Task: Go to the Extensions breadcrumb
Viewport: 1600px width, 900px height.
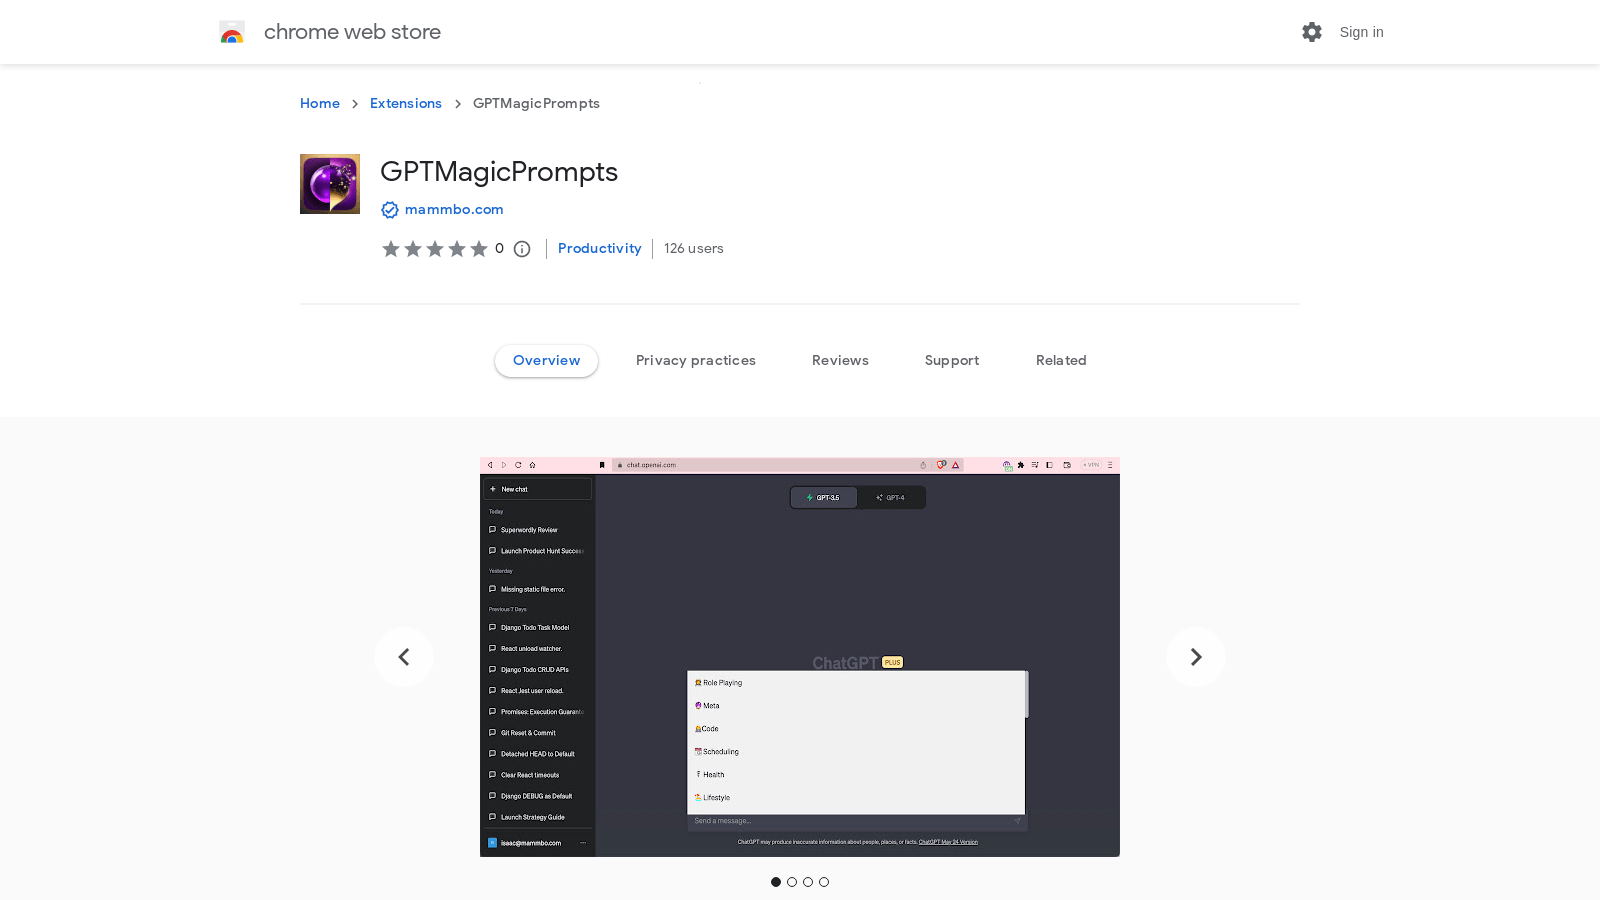Action: pyautogui.click(x=406, y=103)
